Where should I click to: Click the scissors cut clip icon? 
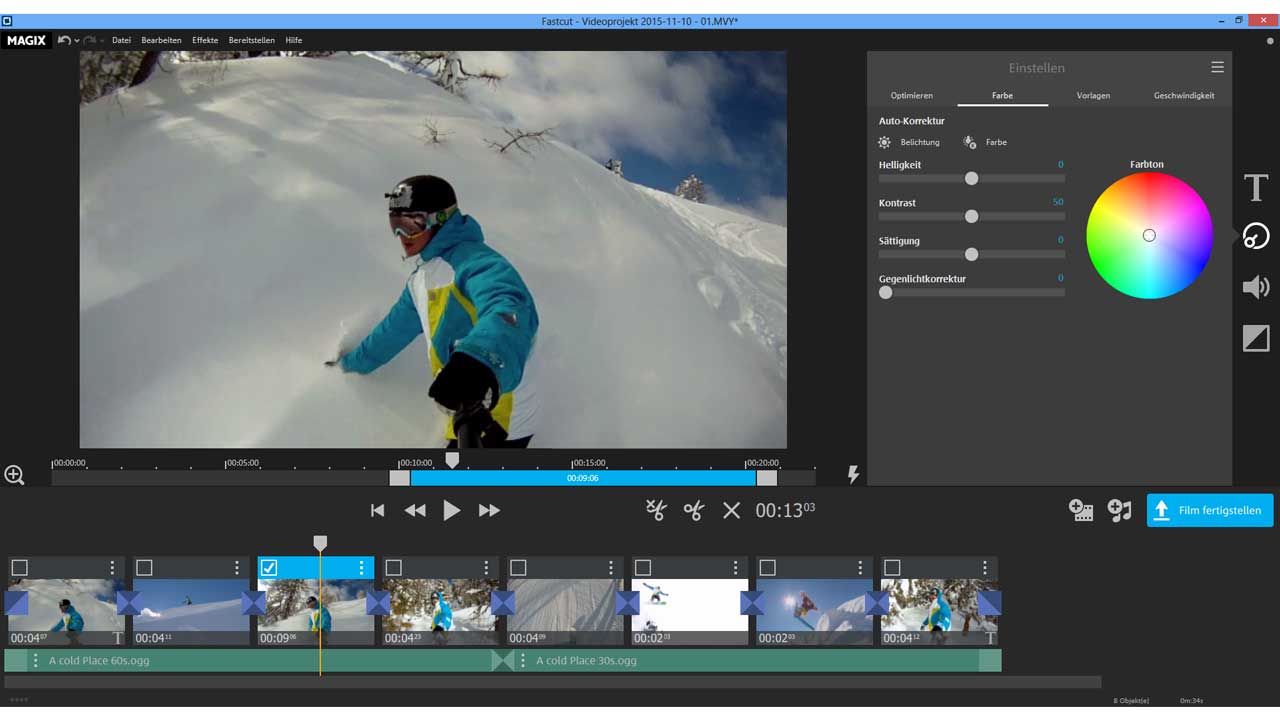[x=694, y=511]
